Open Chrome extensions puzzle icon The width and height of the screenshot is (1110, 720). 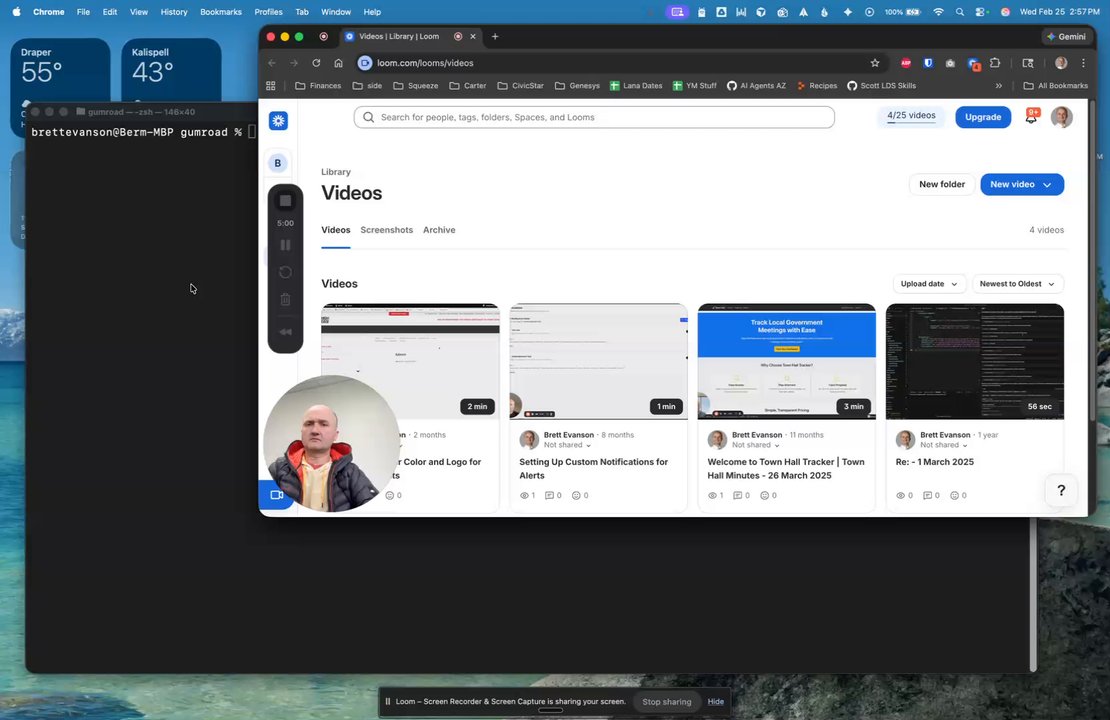tap(995, 63)
